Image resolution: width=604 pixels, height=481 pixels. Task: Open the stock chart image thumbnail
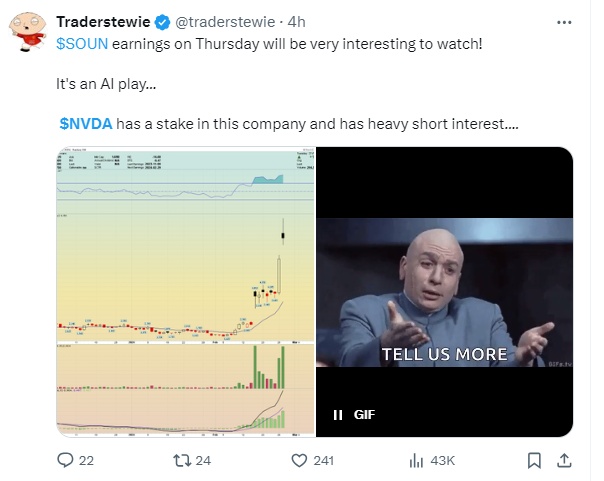tap(186, 292)
